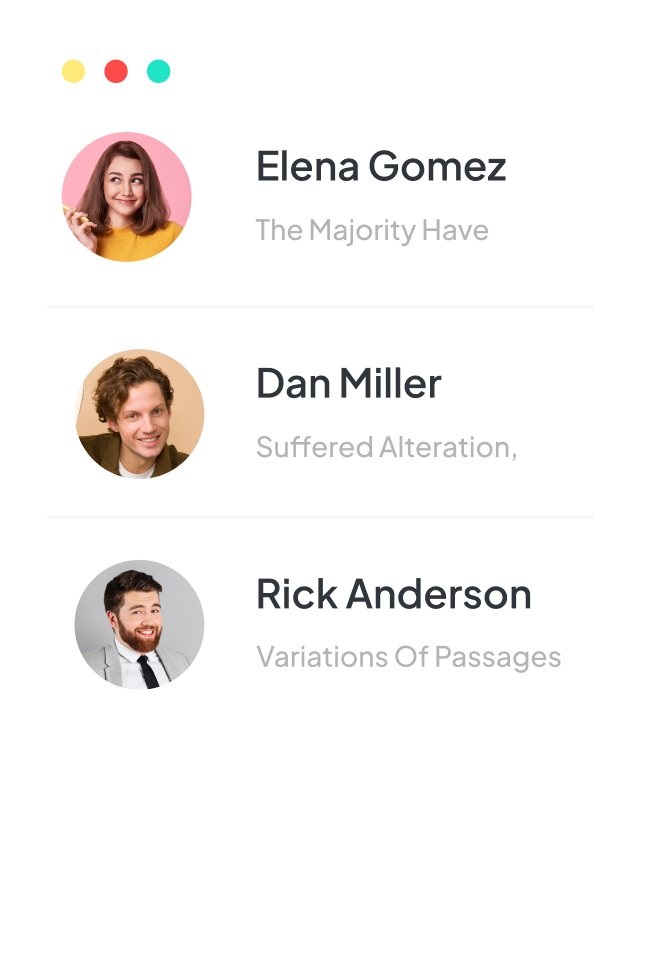This screenshot has height=980, width=664.
Task: Open Elena Gomez's profile picture
Action: (126, 197)
